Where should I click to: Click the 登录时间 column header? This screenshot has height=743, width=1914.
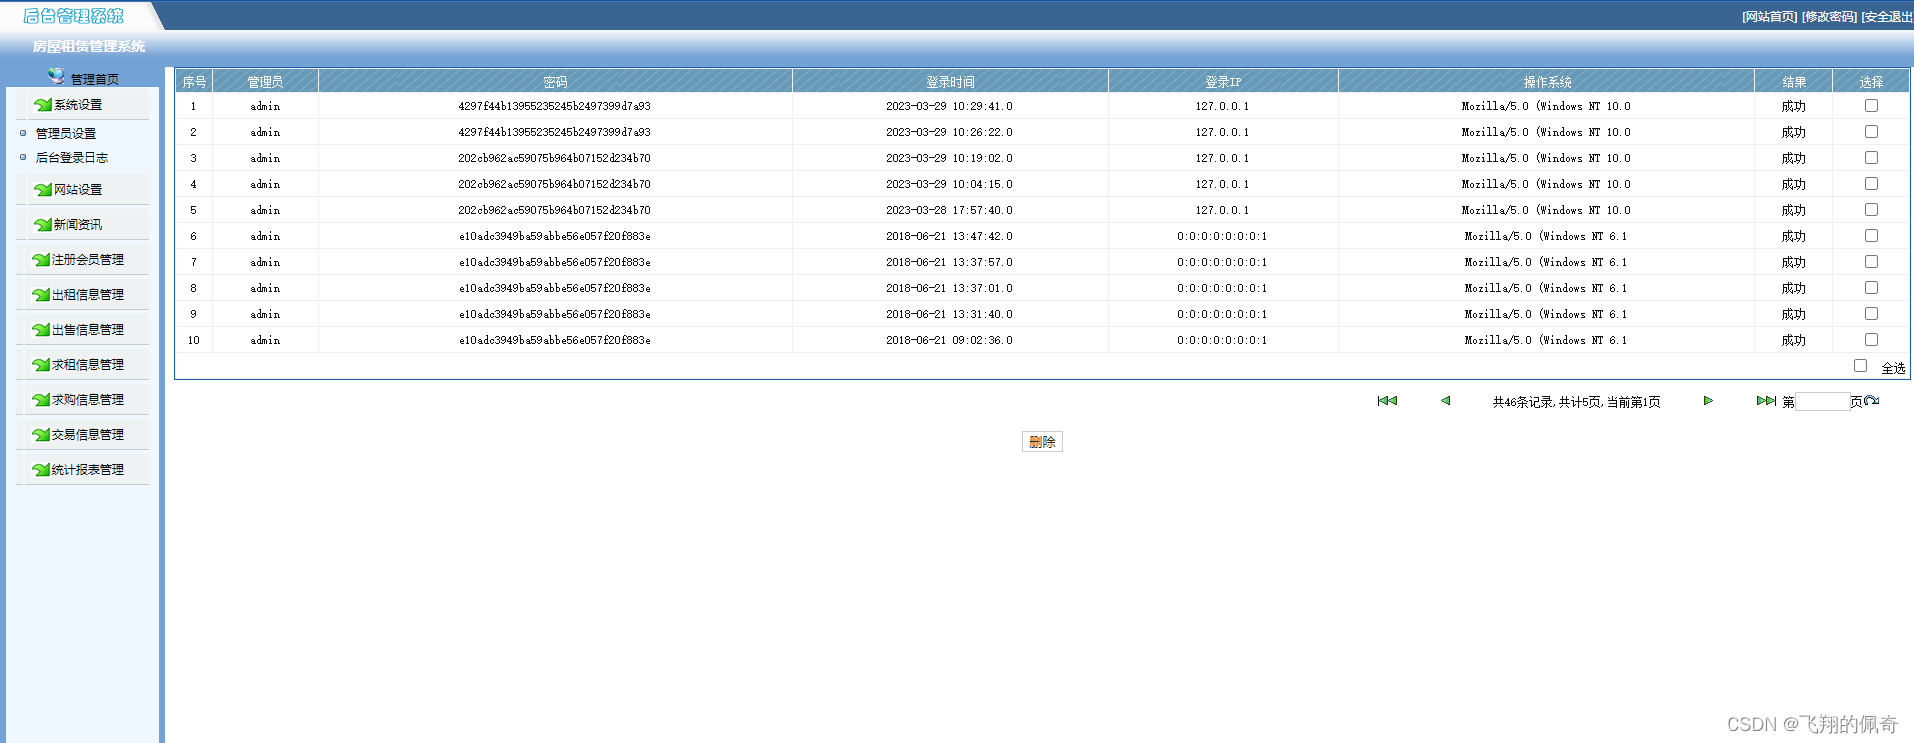(950, 82)
